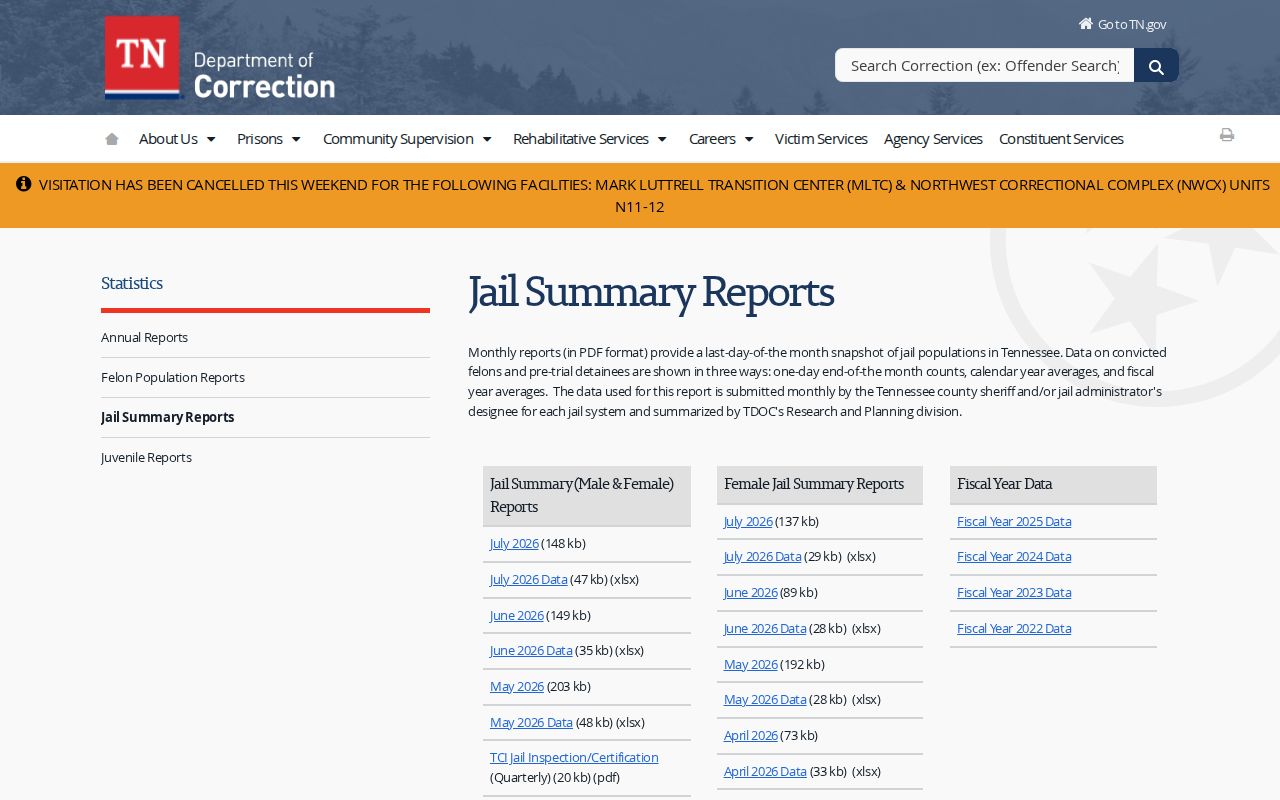This screenshot has width=1280, height=800.
Task: Open female July 2026 (137 kb) report
Action: click(x=748, y=522)
